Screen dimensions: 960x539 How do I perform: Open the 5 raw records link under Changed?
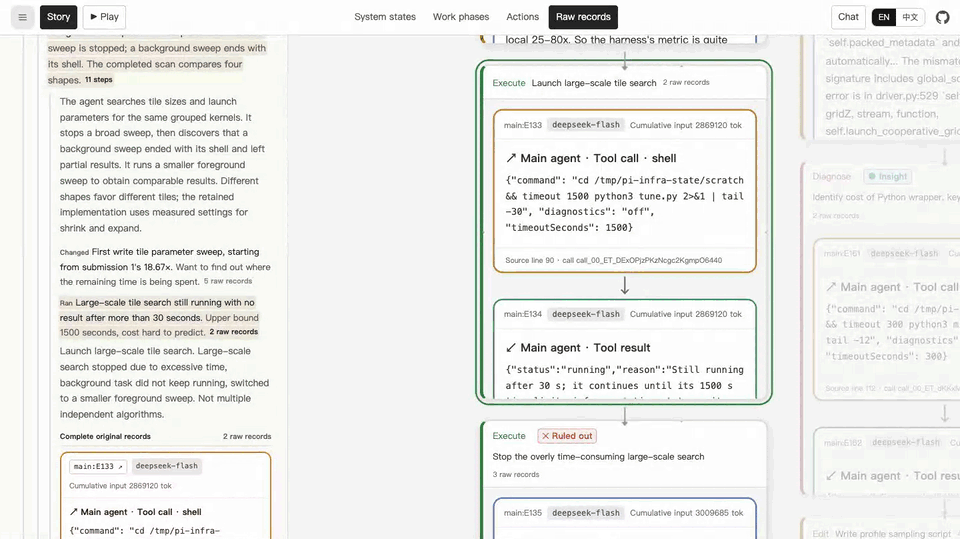point(228,281)
